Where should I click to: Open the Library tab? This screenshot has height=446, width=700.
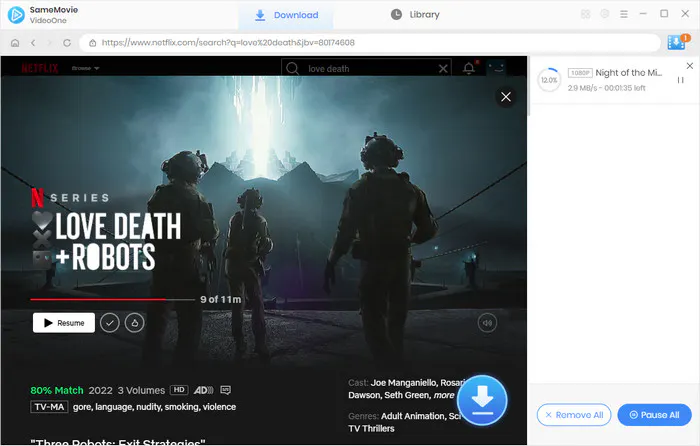pos(415,15)
